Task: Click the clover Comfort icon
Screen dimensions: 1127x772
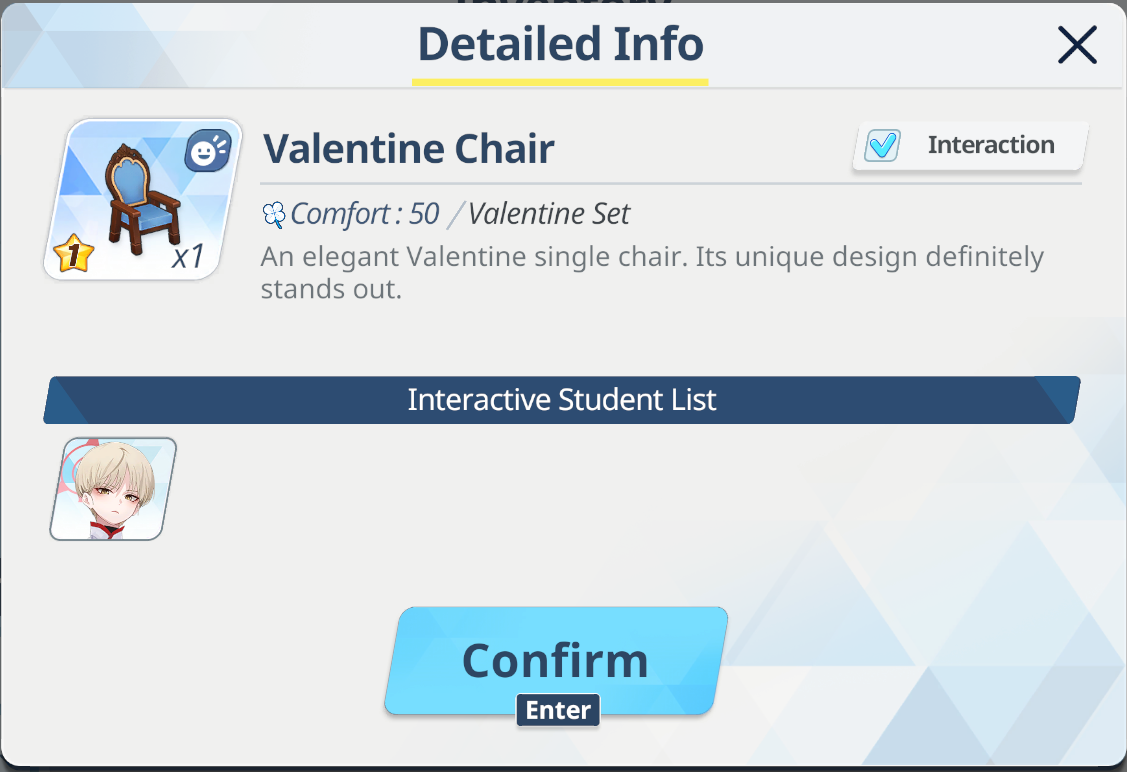Action: pos(274,214)
